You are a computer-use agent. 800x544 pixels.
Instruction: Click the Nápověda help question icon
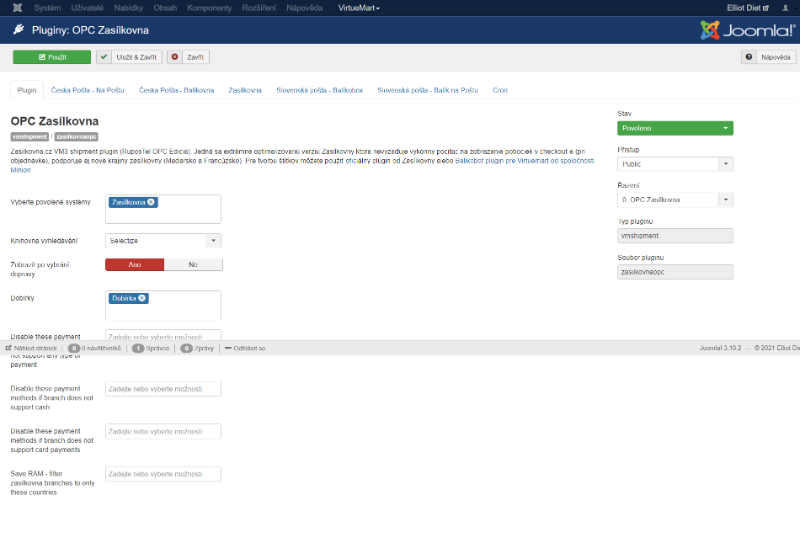click(748, 57)
